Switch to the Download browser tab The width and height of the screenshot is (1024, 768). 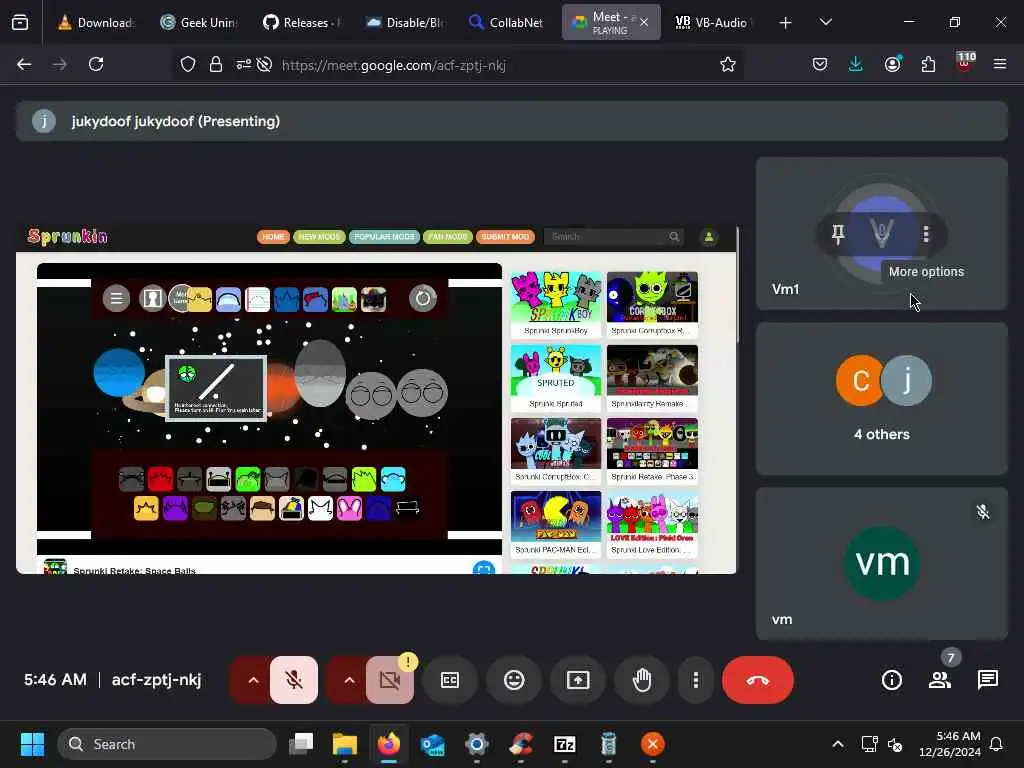97,22
